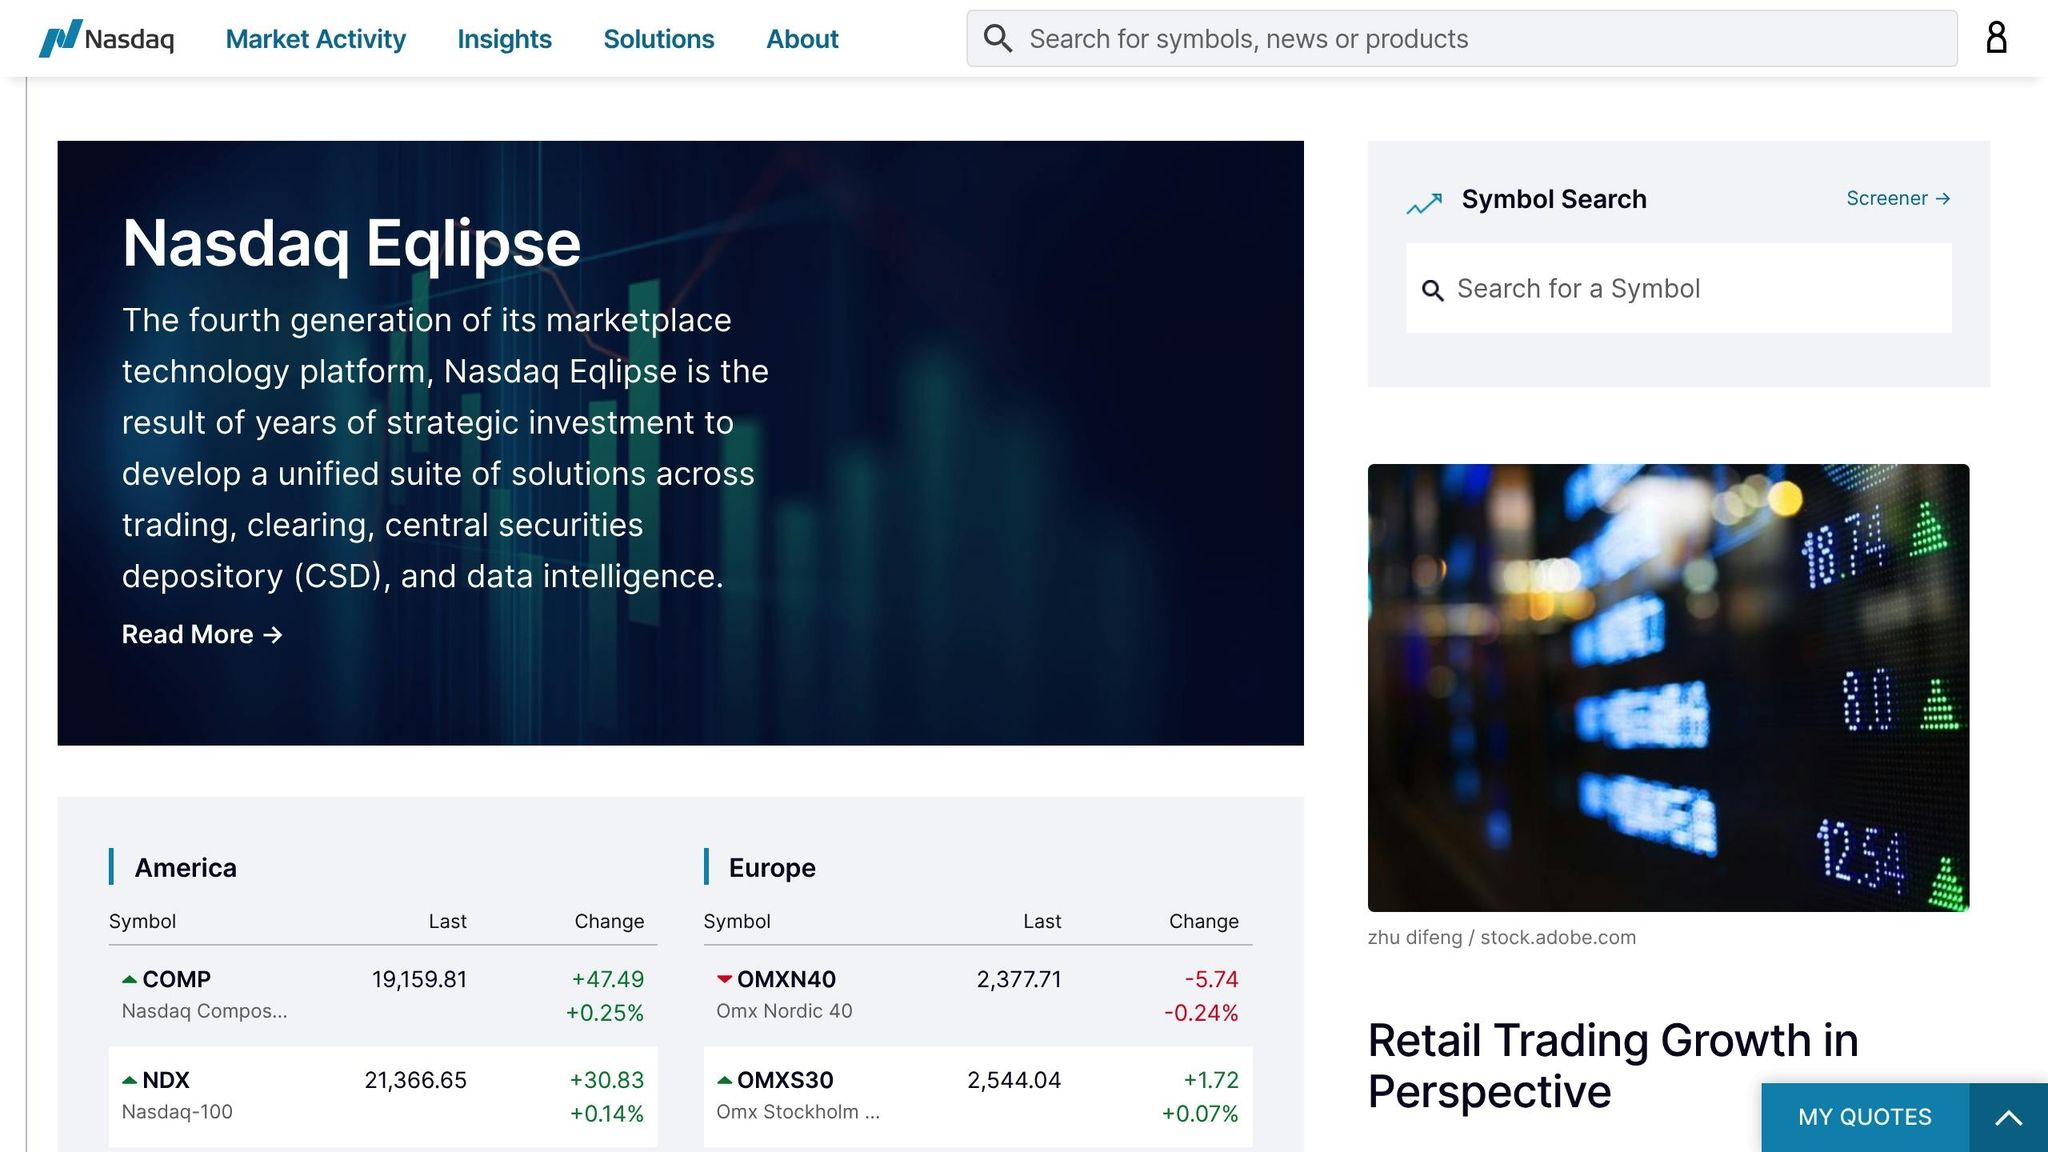Screen dimensions: 2048x1152
Task: Click into the Search for a Symbol field
Action: tap(1679, 288)
